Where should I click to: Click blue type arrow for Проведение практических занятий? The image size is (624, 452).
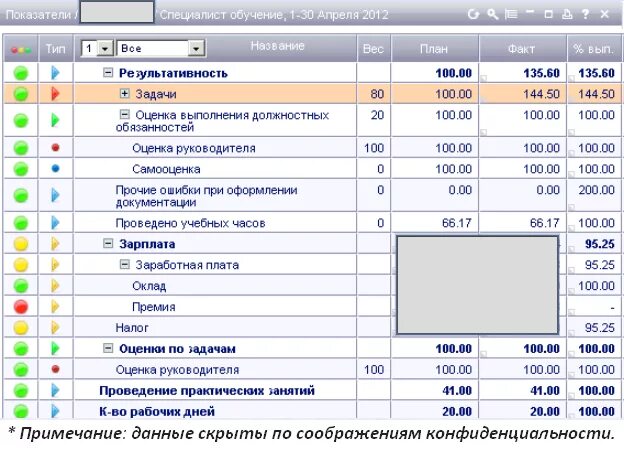tap(55, 390)
